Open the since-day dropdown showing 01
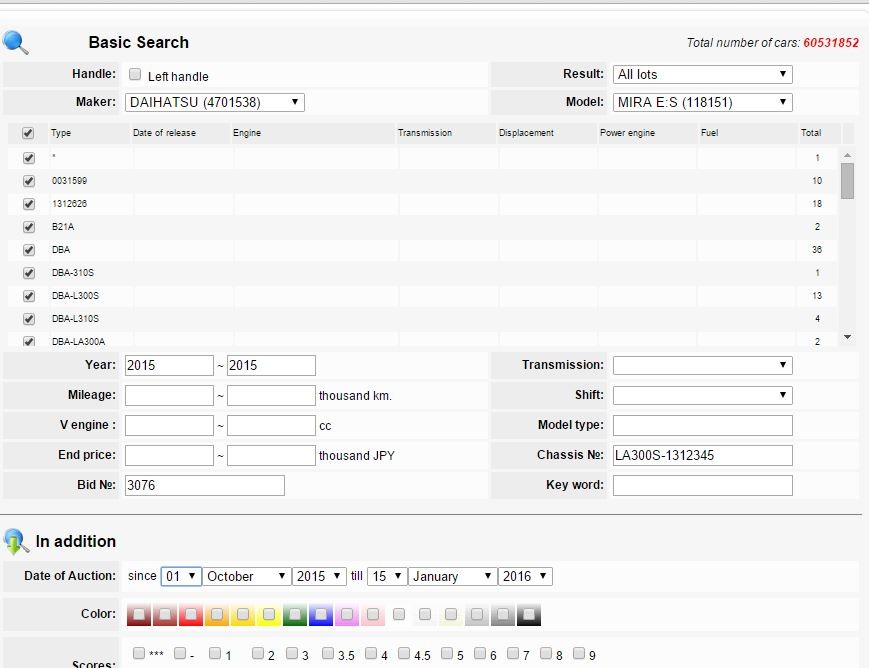The image size is (869, 668). (x=181, y=577)
